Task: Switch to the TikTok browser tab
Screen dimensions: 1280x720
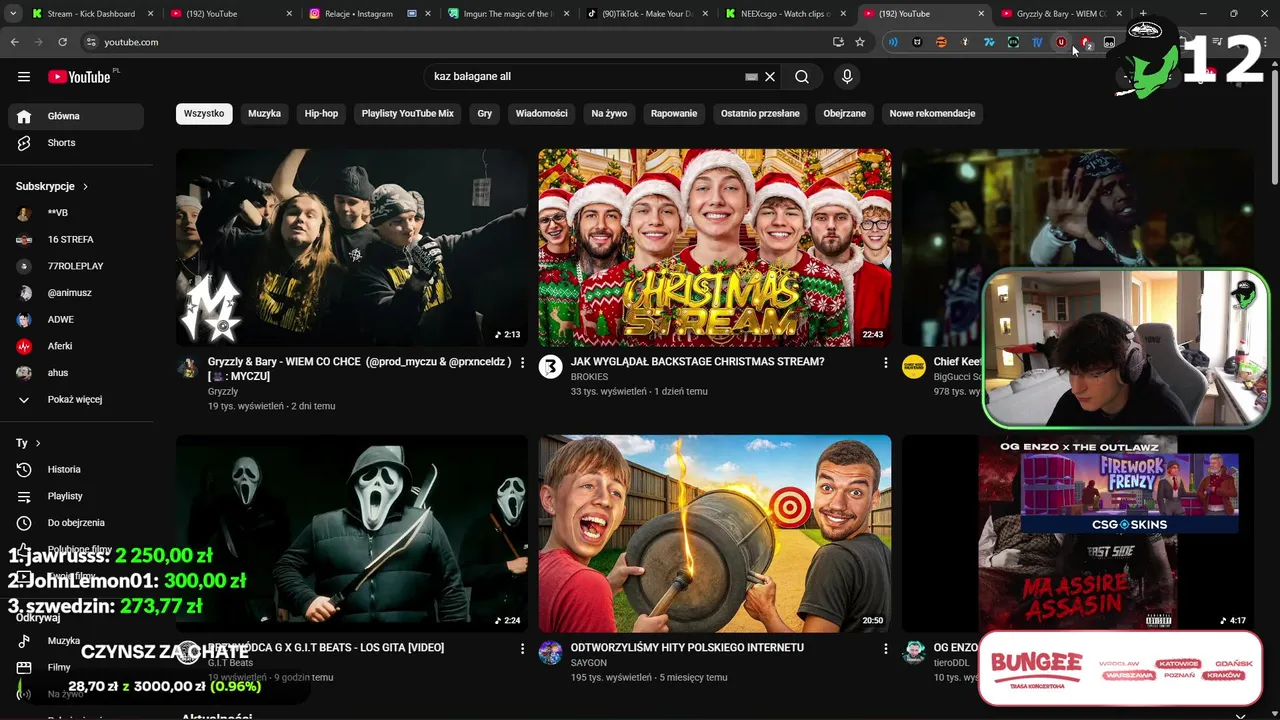Action: point(647,14)
